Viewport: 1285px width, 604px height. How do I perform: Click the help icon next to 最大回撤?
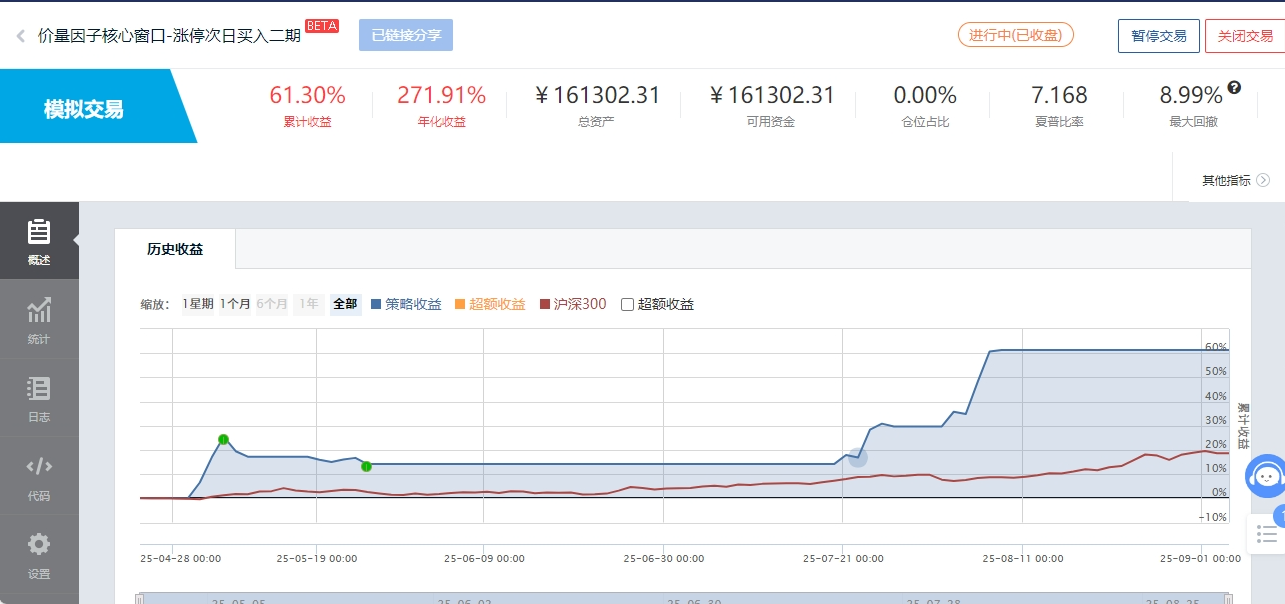point(1234,88)
